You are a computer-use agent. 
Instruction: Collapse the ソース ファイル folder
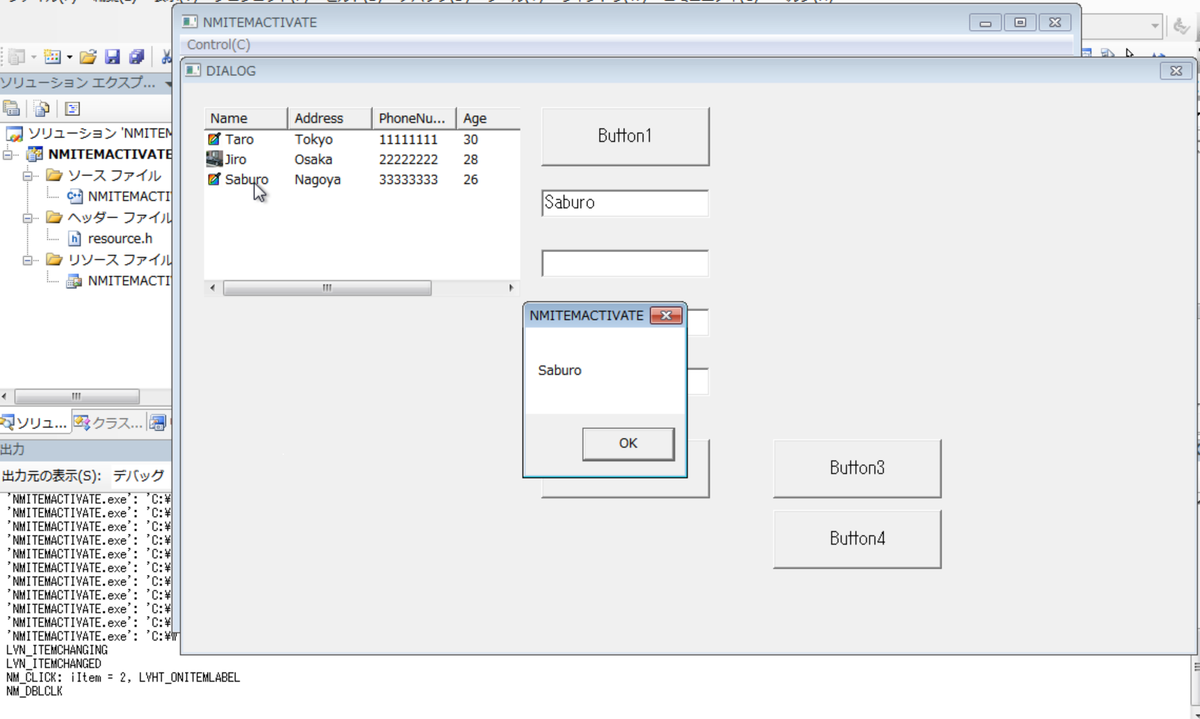[x=29, y=176]
